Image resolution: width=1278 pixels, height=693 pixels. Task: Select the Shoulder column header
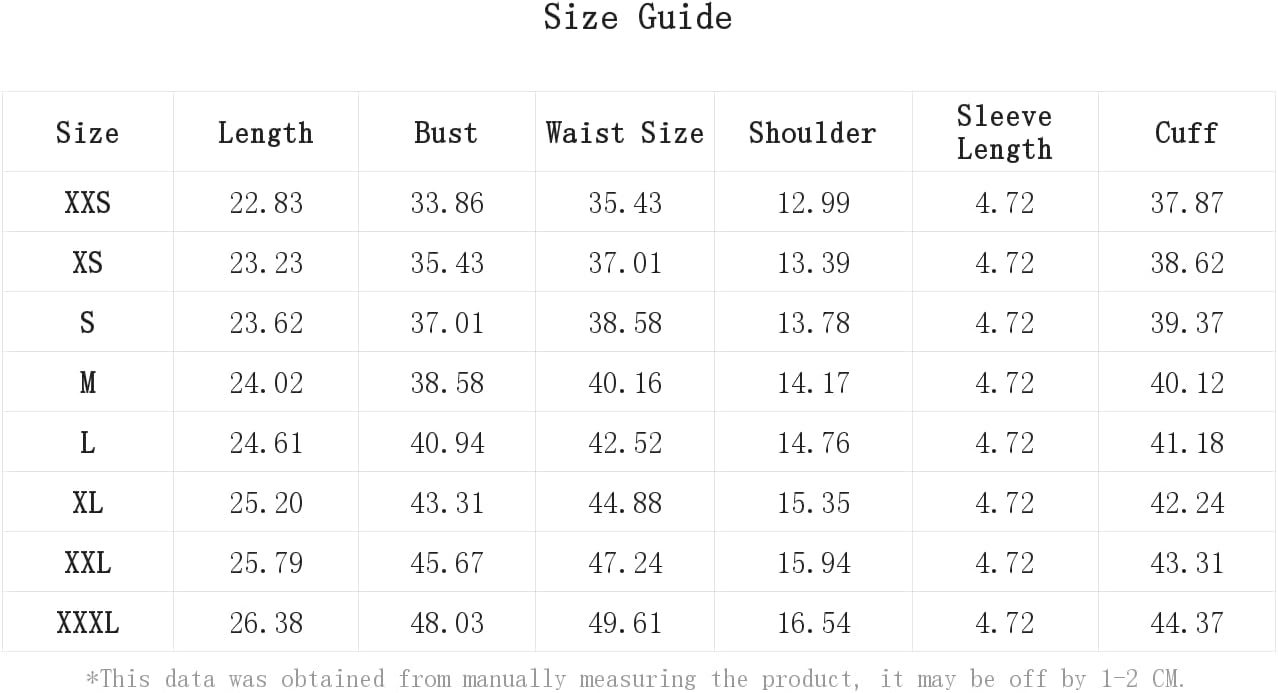point(812,133)
